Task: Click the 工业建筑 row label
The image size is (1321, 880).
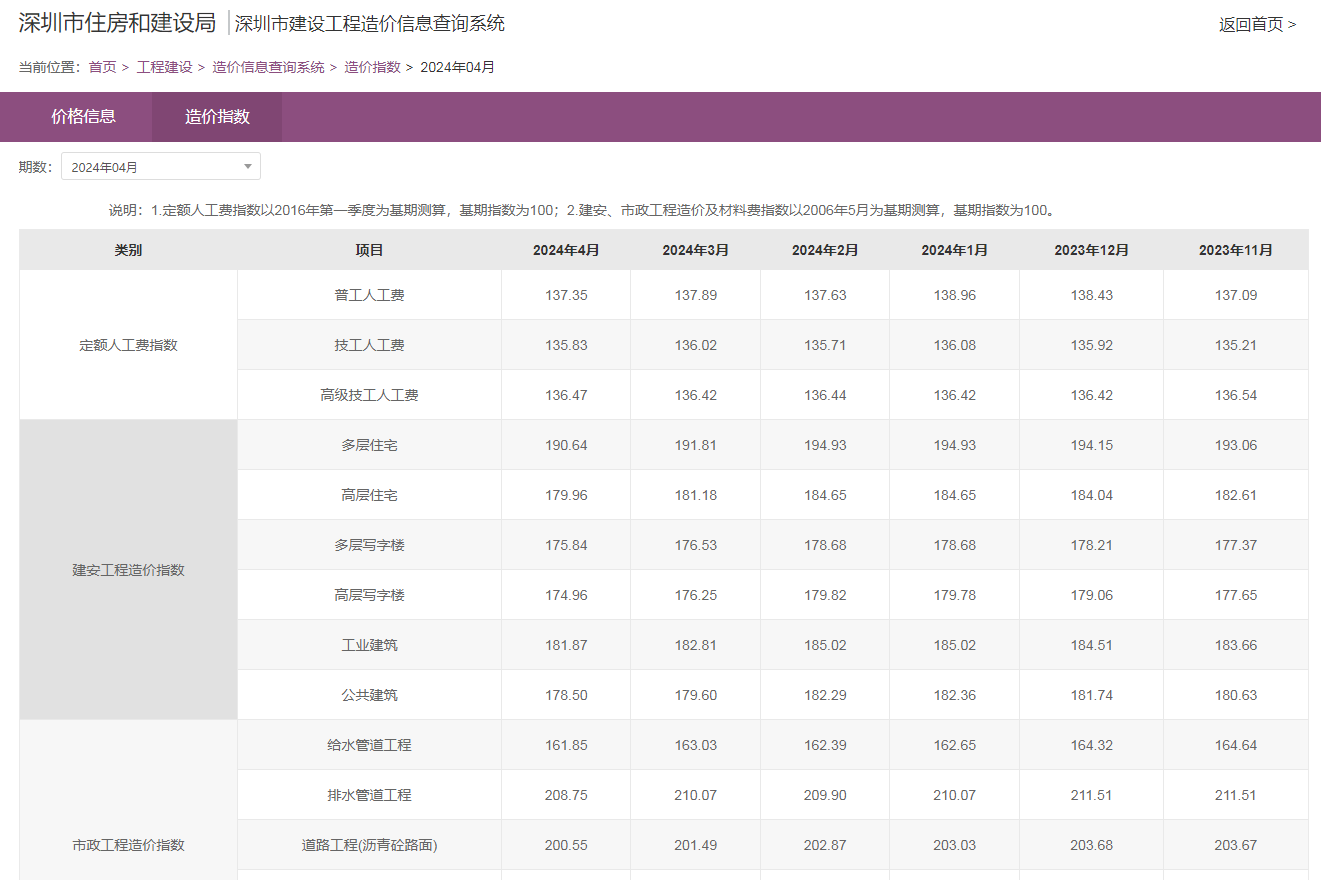Action: pyautogui.click(x=369, y=645)
